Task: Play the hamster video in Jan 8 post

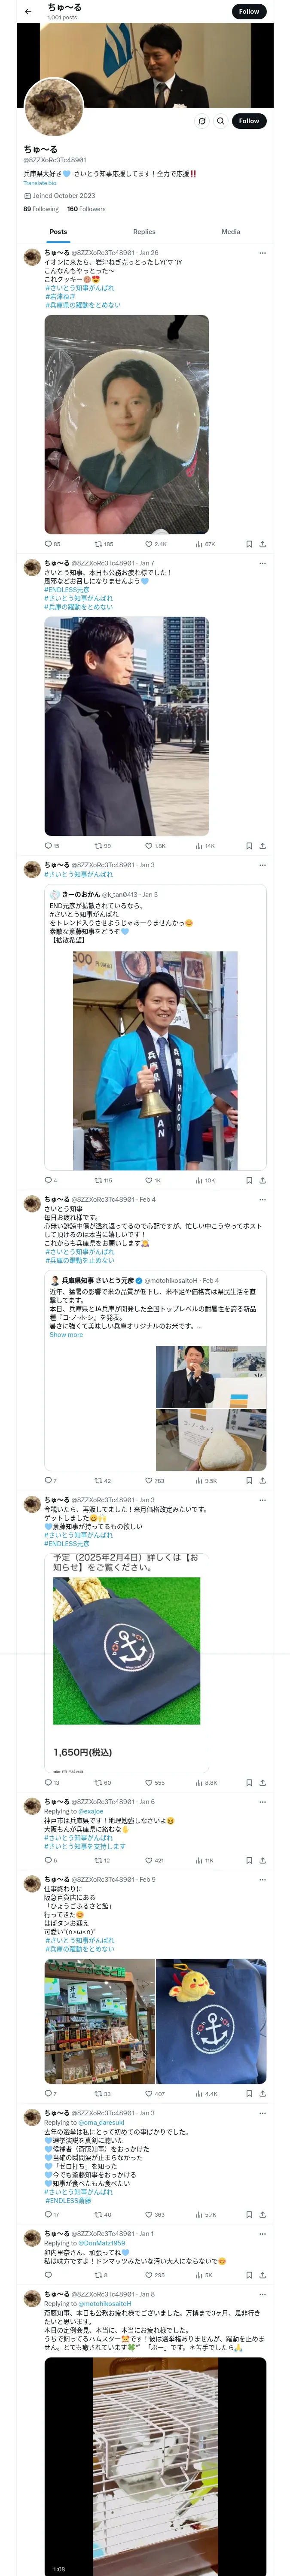Action: pos(155,2451)
